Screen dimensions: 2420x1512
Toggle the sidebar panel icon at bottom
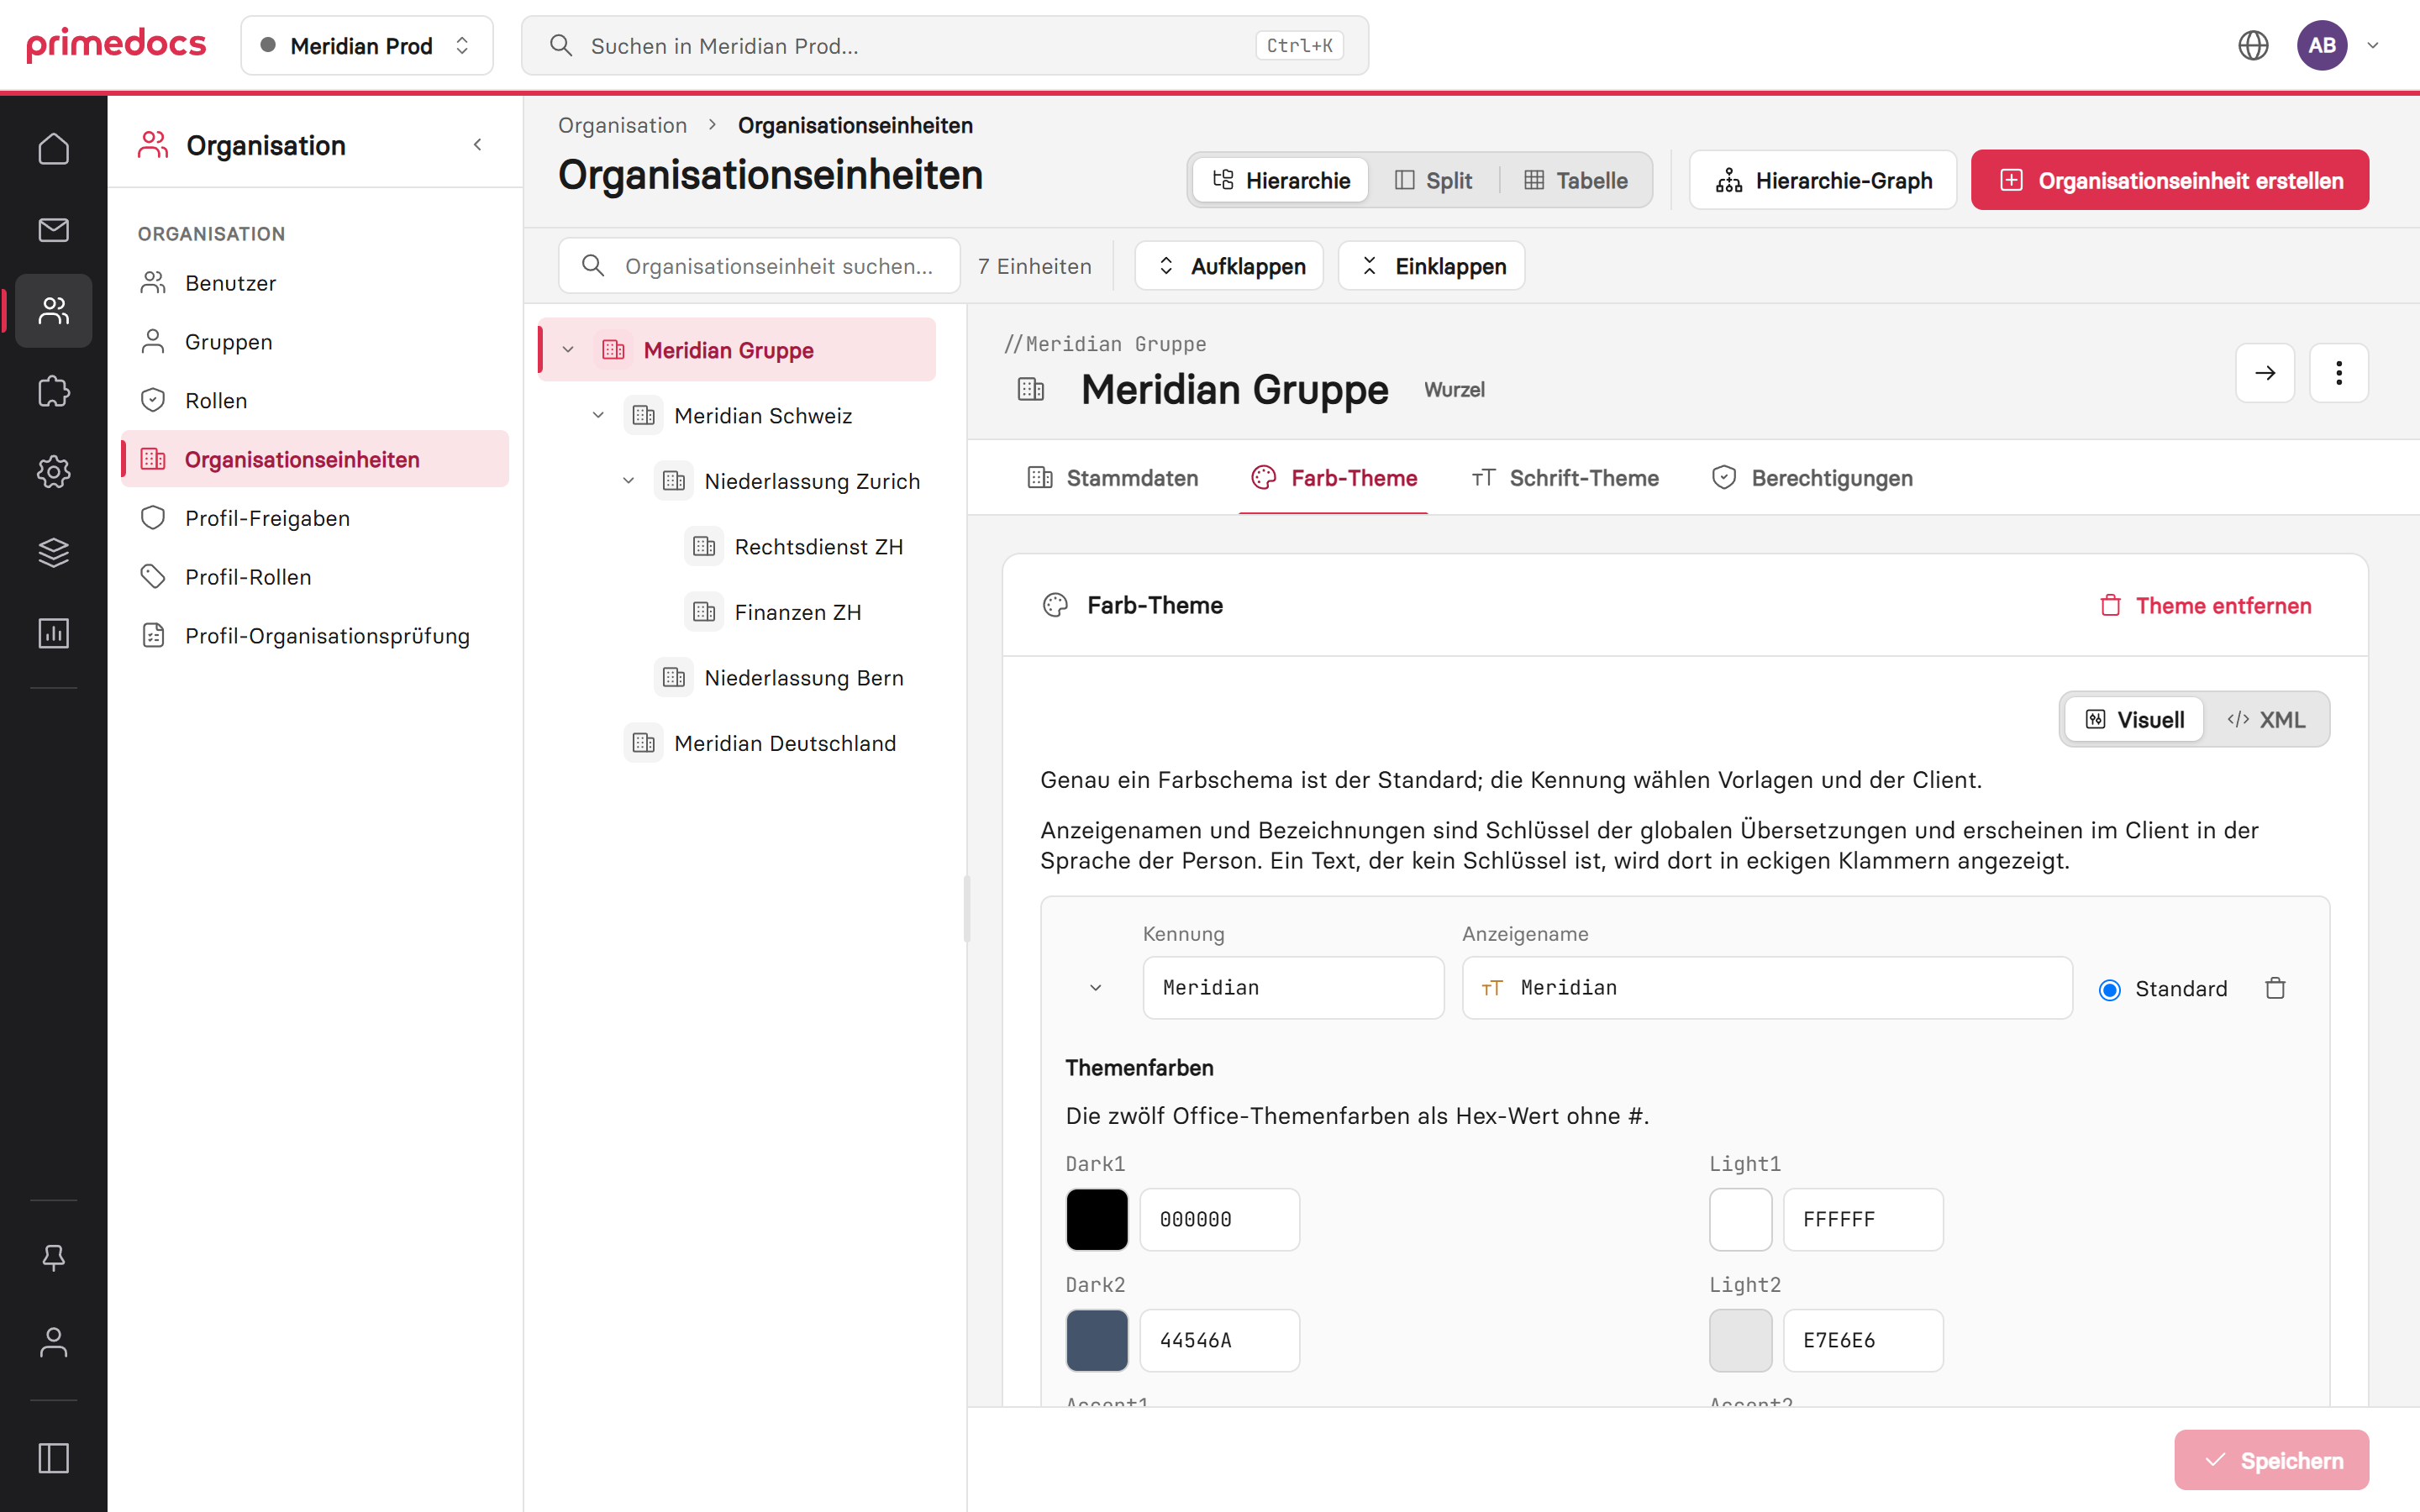tap(53, 1458)
